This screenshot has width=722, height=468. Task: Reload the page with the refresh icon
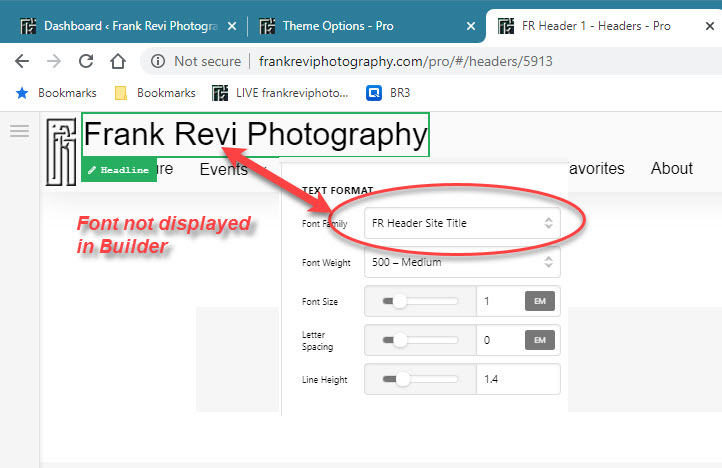pyautogui.click(x=86, y=61)
